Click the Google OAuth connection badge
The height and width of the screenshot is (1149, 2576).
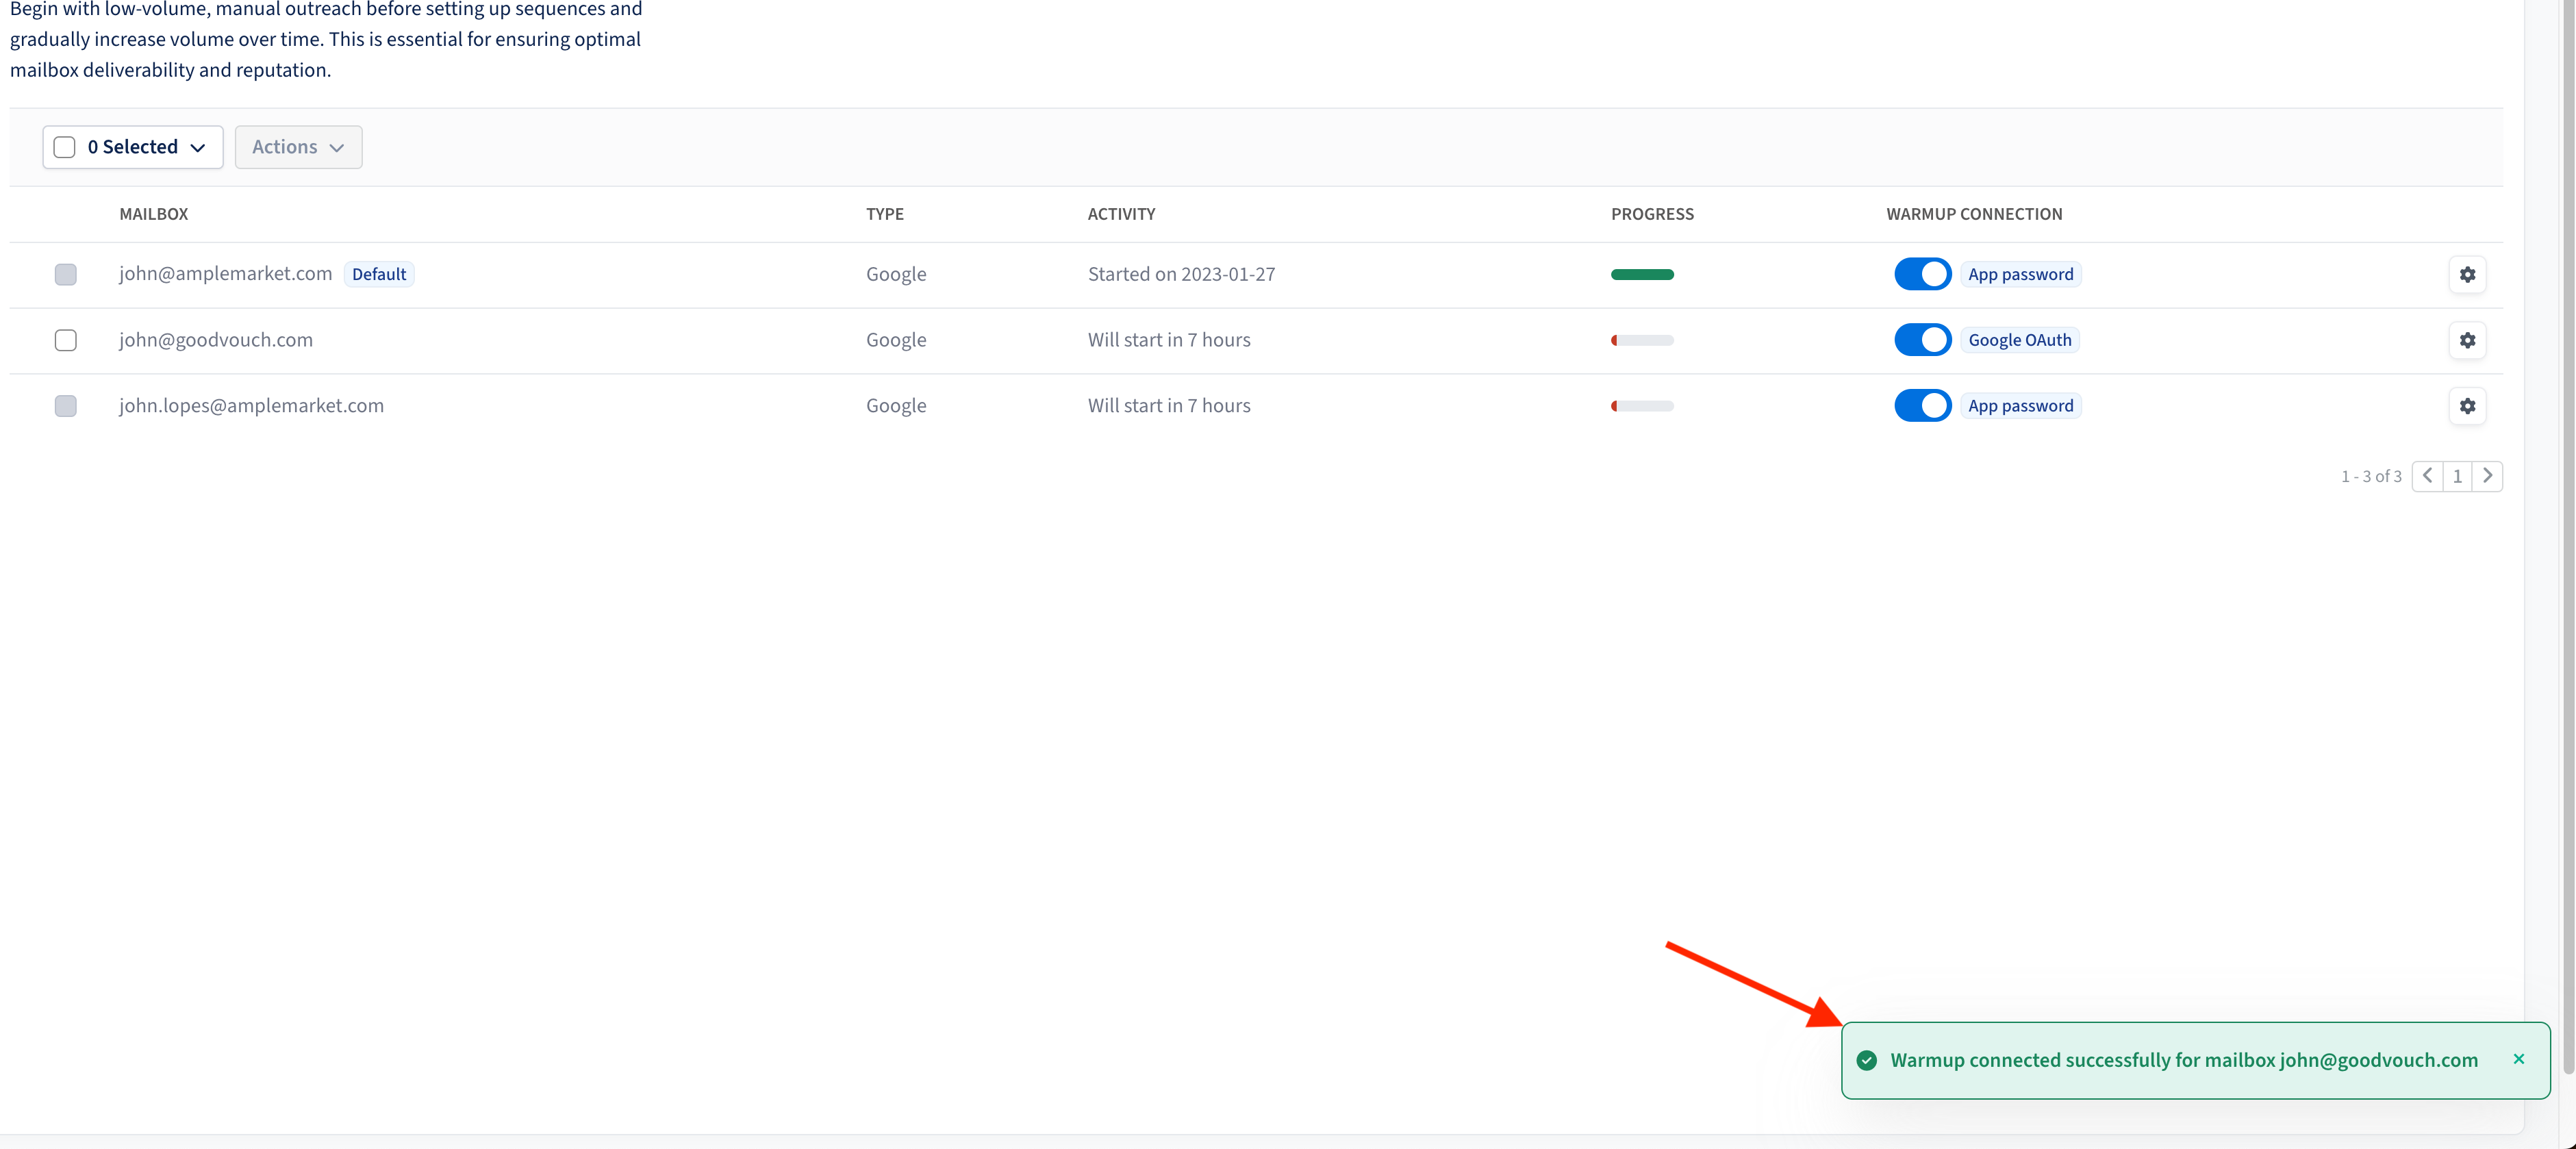[x=2019, y=340]
